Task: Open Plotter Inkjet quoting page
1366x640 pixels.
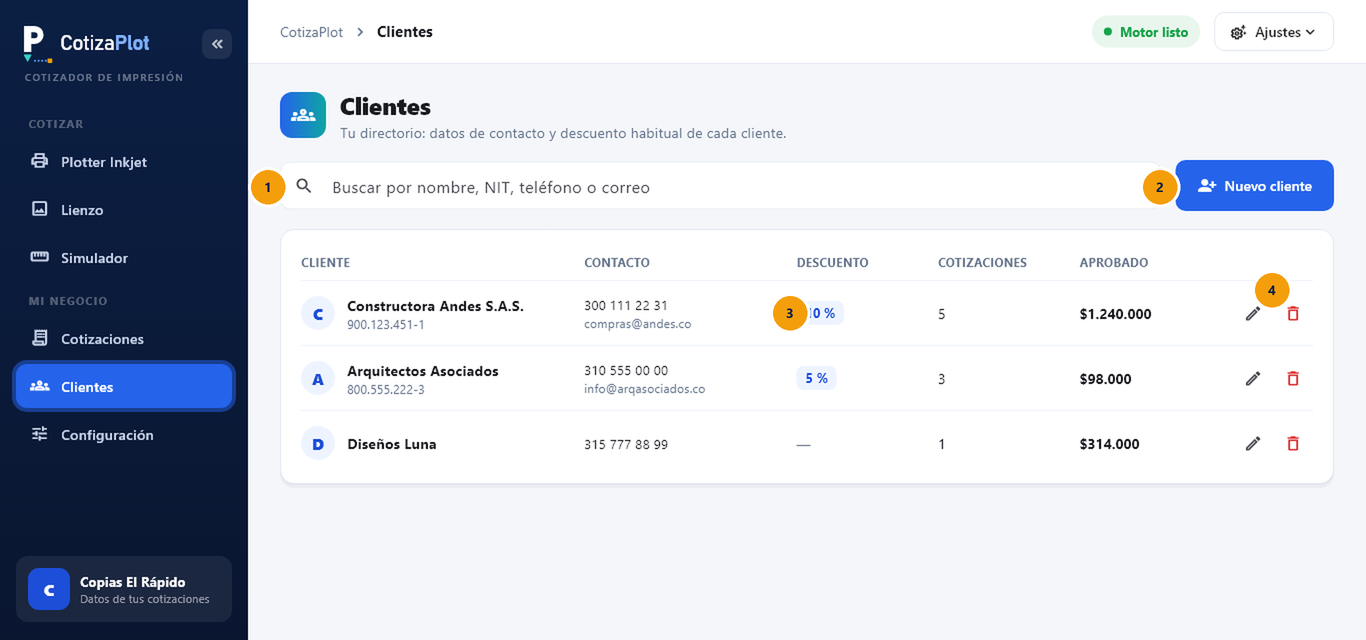Action: (x=124, y=162)
